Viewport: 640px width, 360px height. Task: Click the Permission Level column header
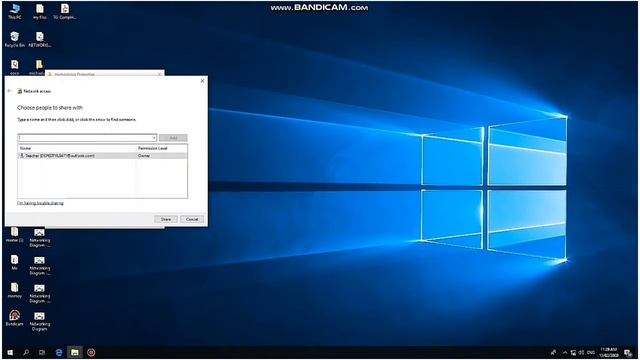(162, 148)
